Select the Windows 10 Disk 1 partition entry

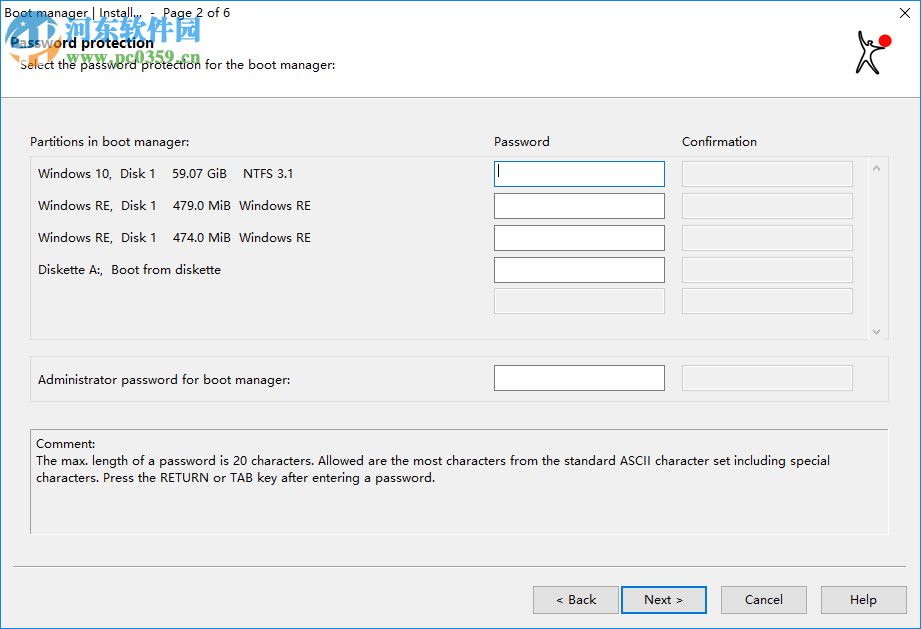[x=165, y=174]
